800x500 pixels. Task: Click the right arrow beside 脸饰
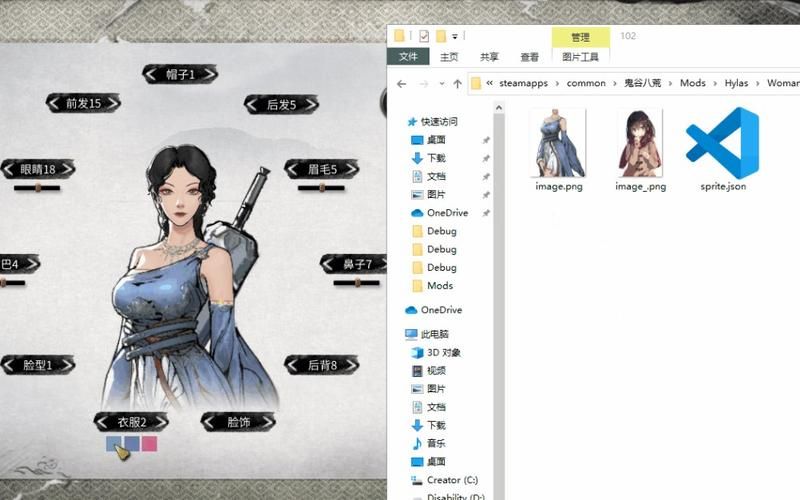tap(267, 422)
